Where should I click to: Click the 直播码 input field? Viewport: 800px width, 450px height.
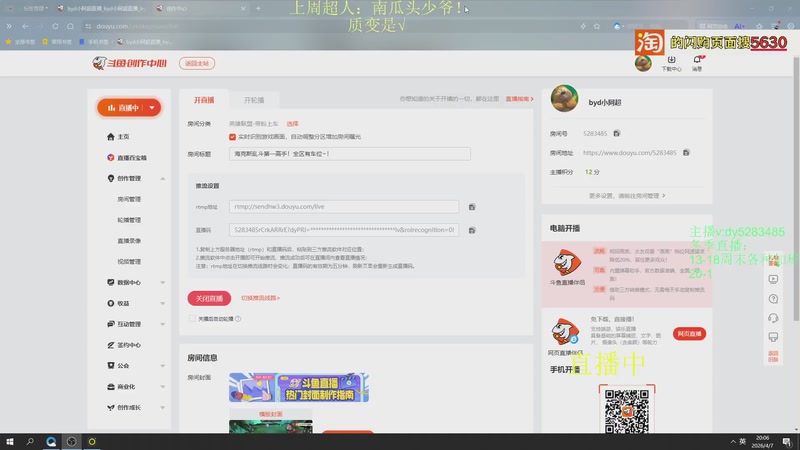[344, 230]
